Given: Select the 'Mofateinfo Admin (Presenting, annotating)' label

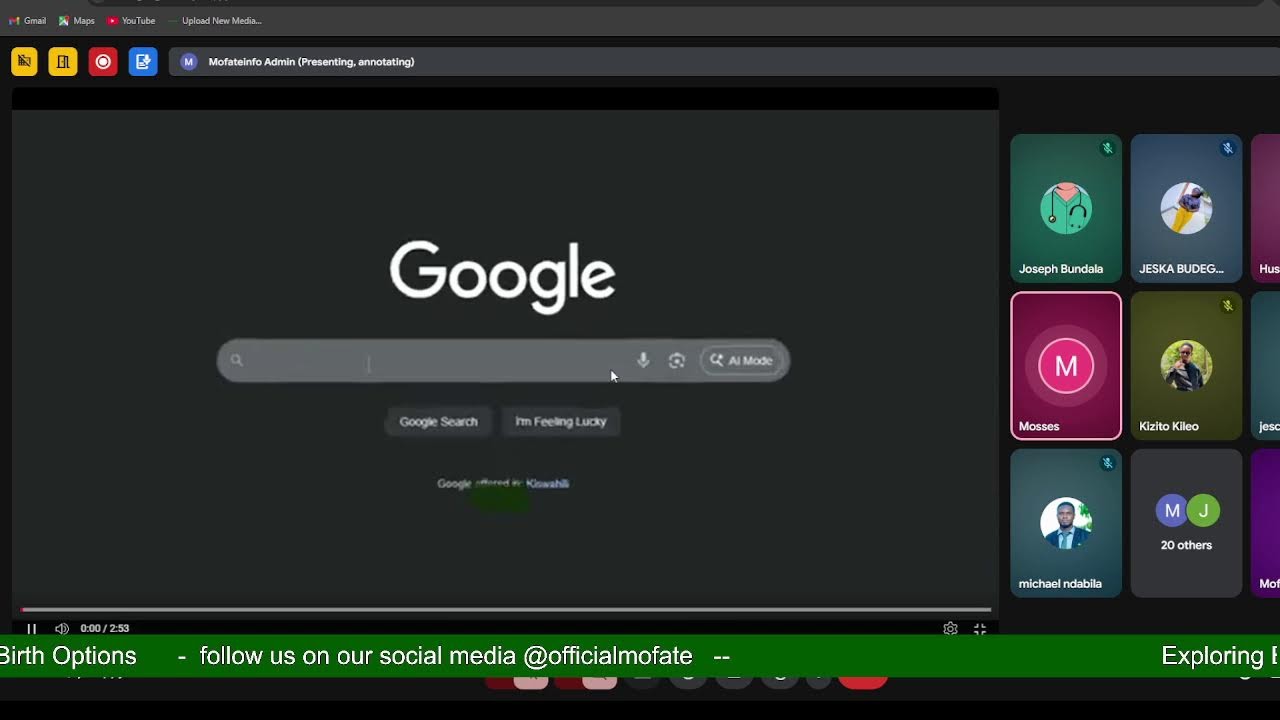Looking at the screenshot, I should tap(311, 62).
